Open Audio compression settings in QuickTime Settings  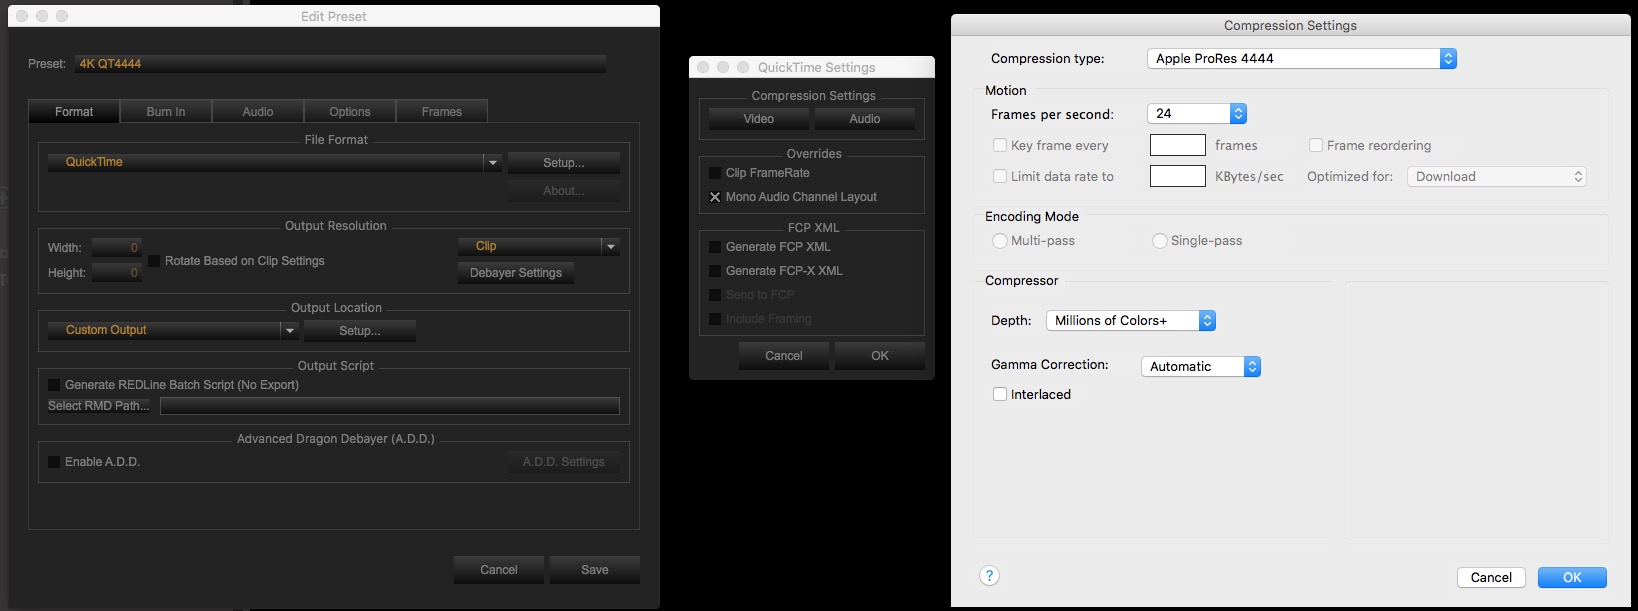[865, 119]
